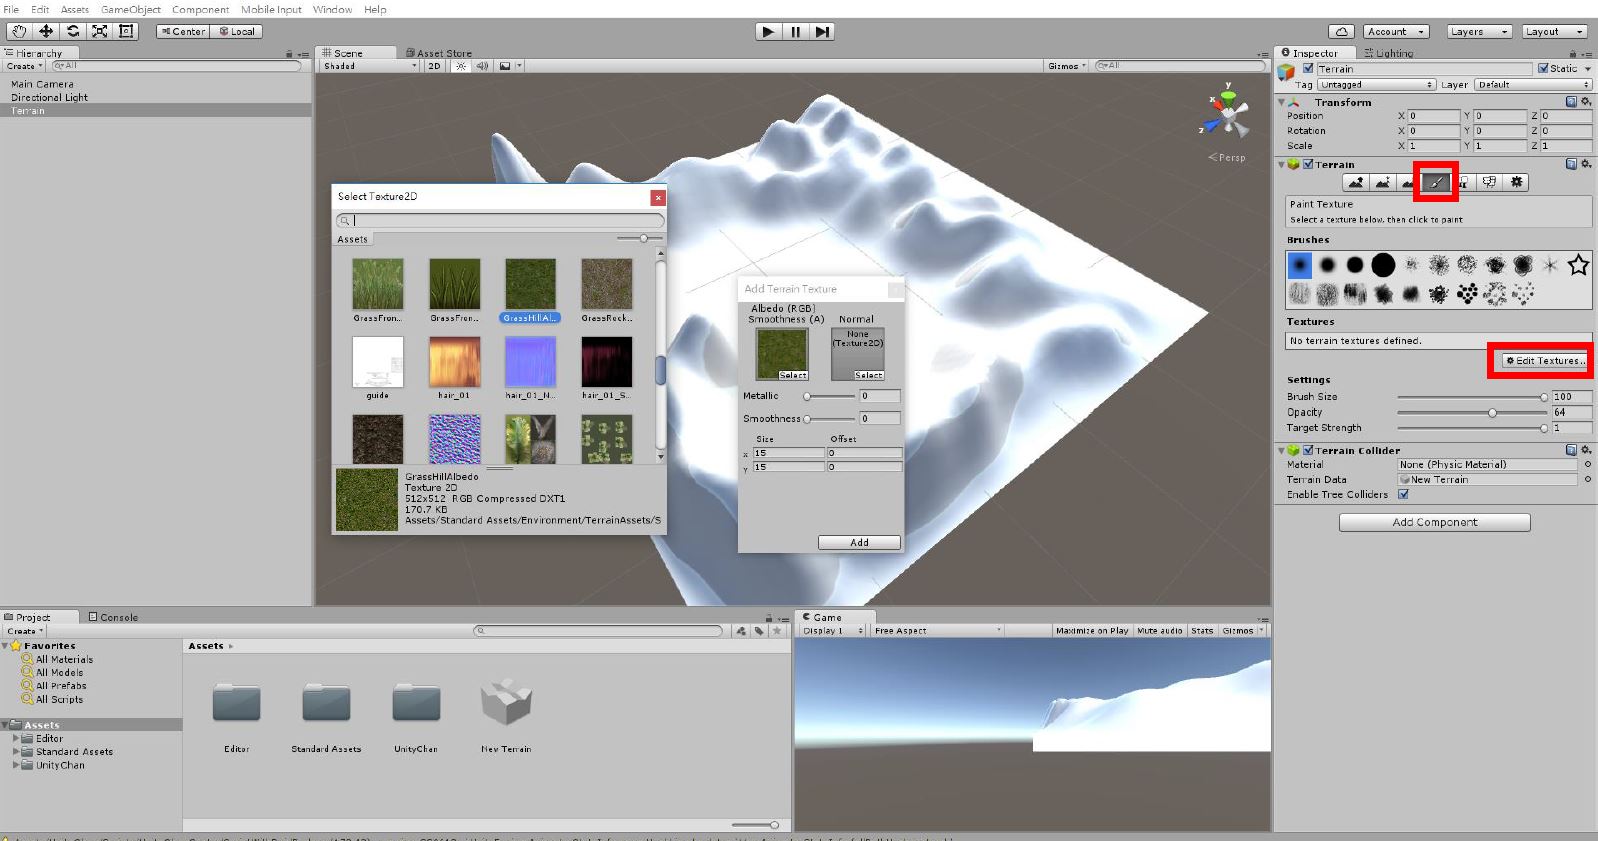Select the Scale tool in toolbar
Viewport: 1598px width, 841px height.
tap(100, 31)
